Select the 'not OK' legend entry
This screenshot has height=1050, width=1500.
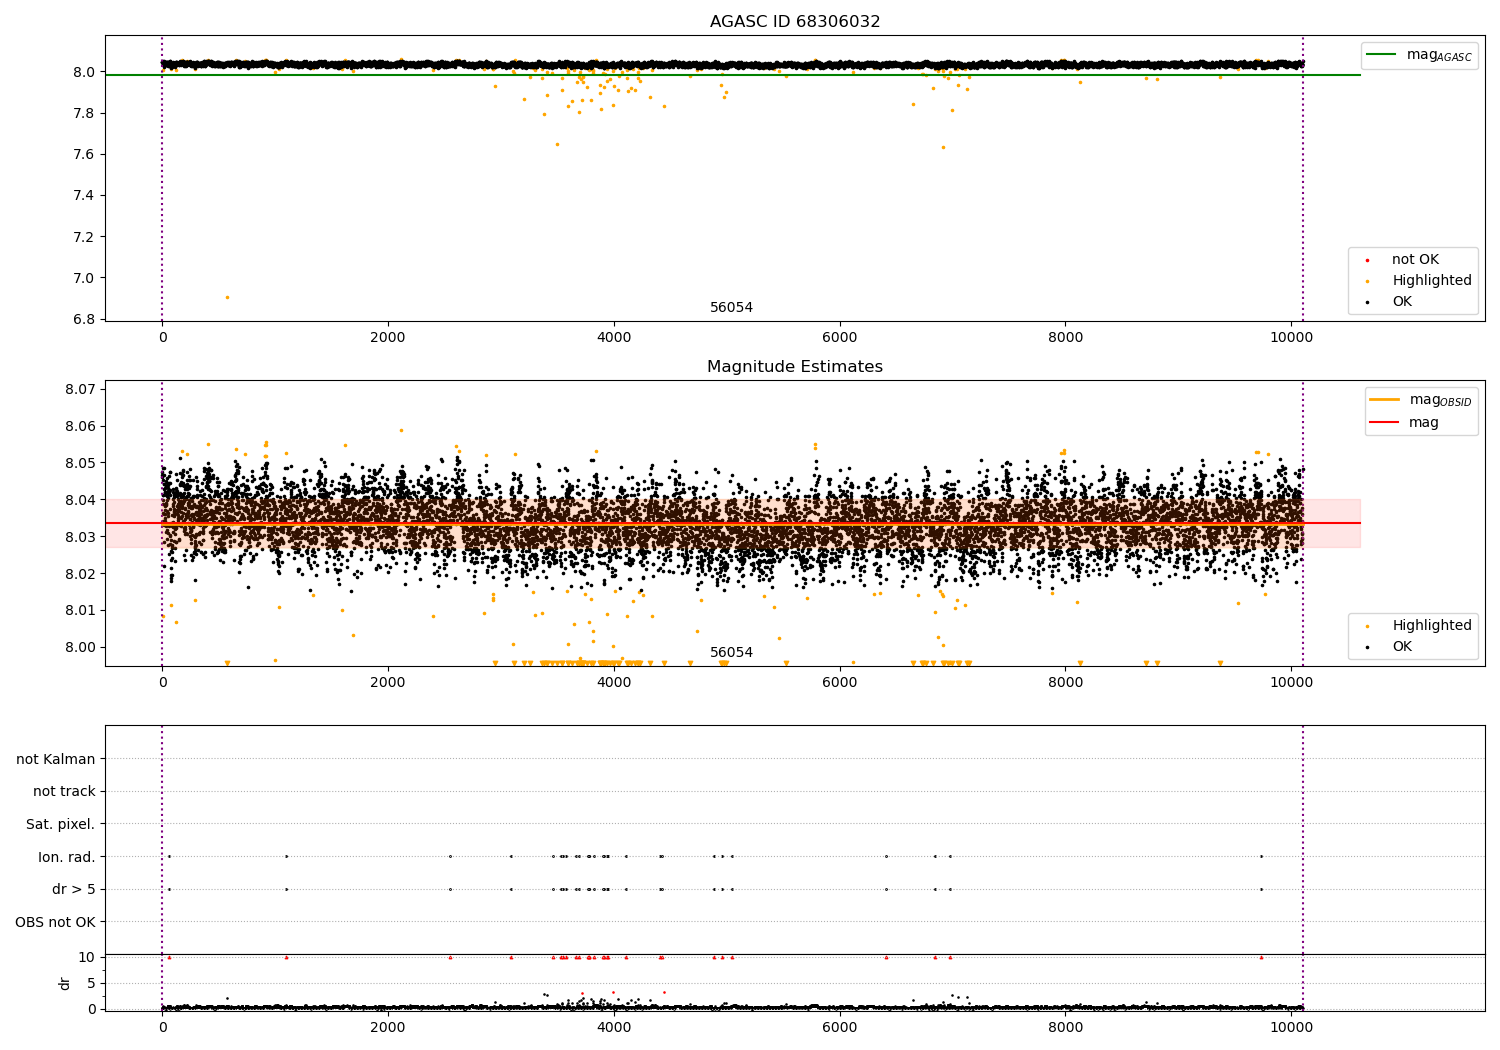point(1414,260)
